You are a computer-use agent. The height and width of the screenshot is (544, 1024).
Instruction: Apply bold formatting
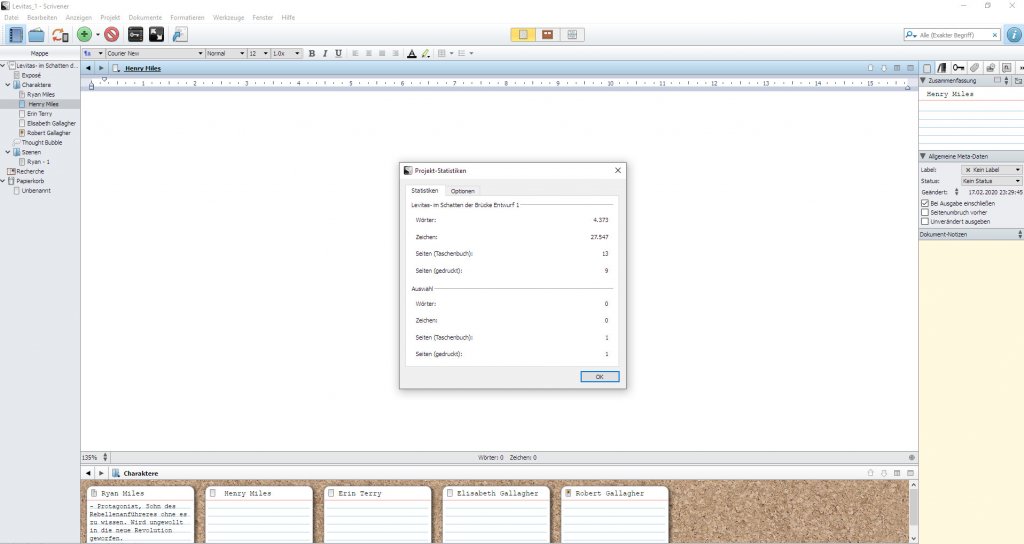click(x=312, y=54)
